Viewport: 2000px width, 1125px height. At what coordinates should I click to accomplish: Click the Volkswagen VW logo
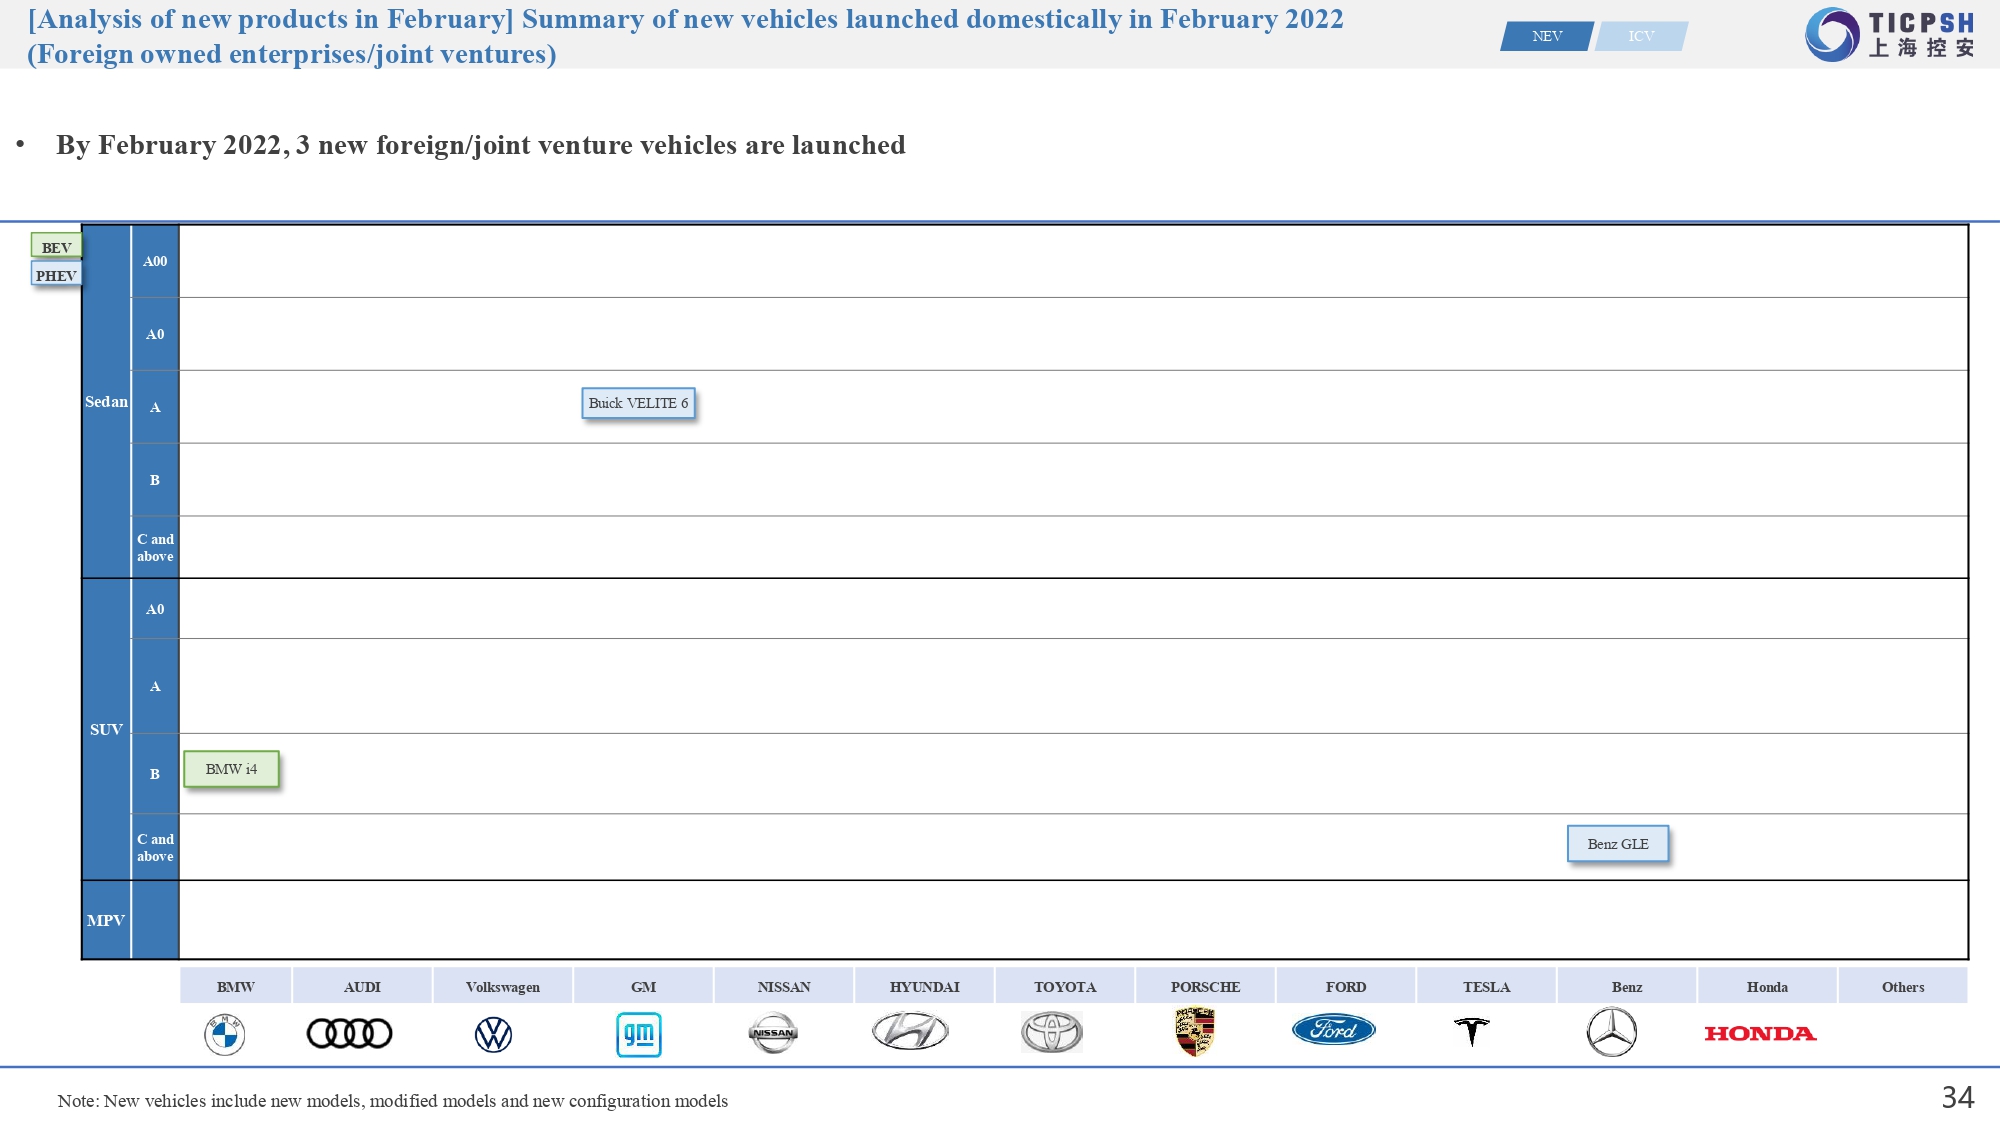point(493,1034)
